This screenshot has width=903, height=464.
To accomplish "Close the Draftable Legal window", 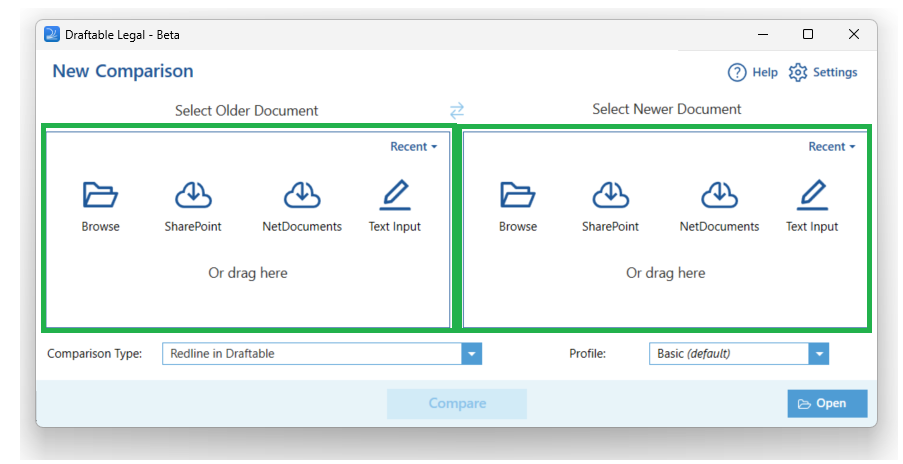I will [854, 35].
